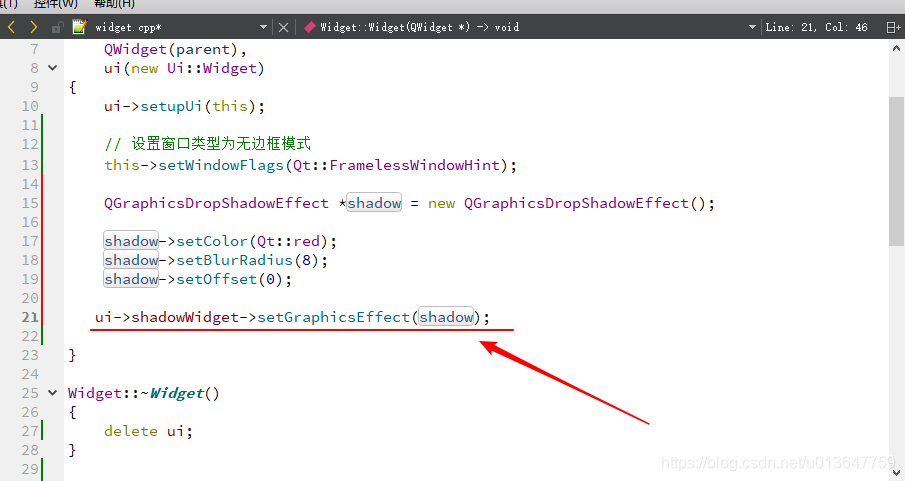Viewport: 905px width, 481px height.
Task: Go back to previous editor location
Action: click(12, 27)
